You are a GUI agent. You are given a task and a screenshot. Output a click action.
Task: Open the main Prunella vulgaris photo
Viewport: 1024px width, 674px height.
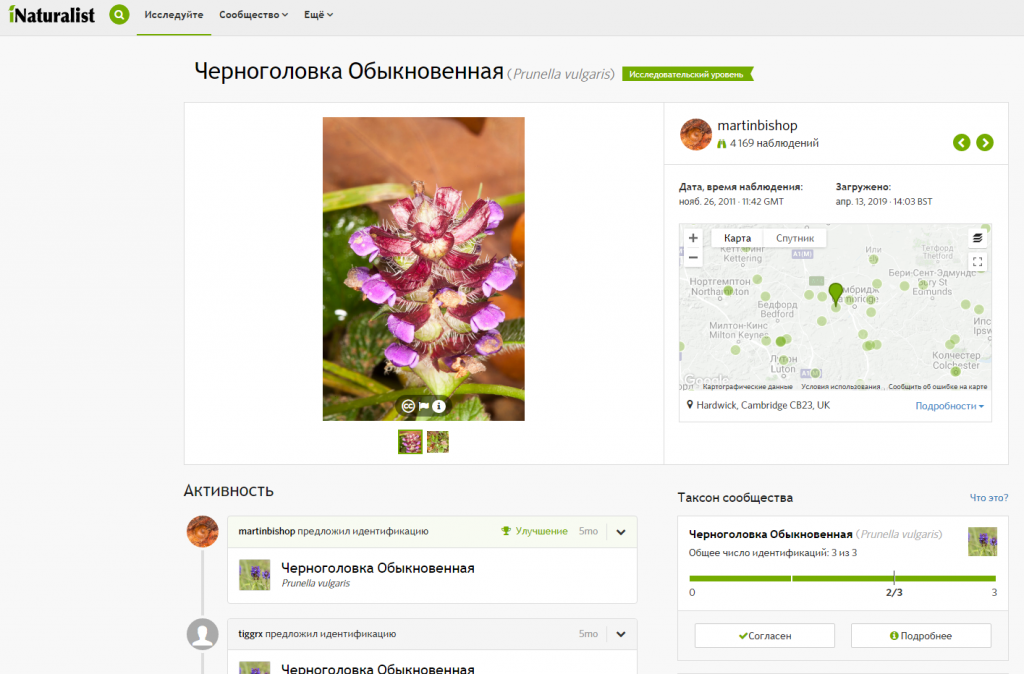(x=423, y=268)
